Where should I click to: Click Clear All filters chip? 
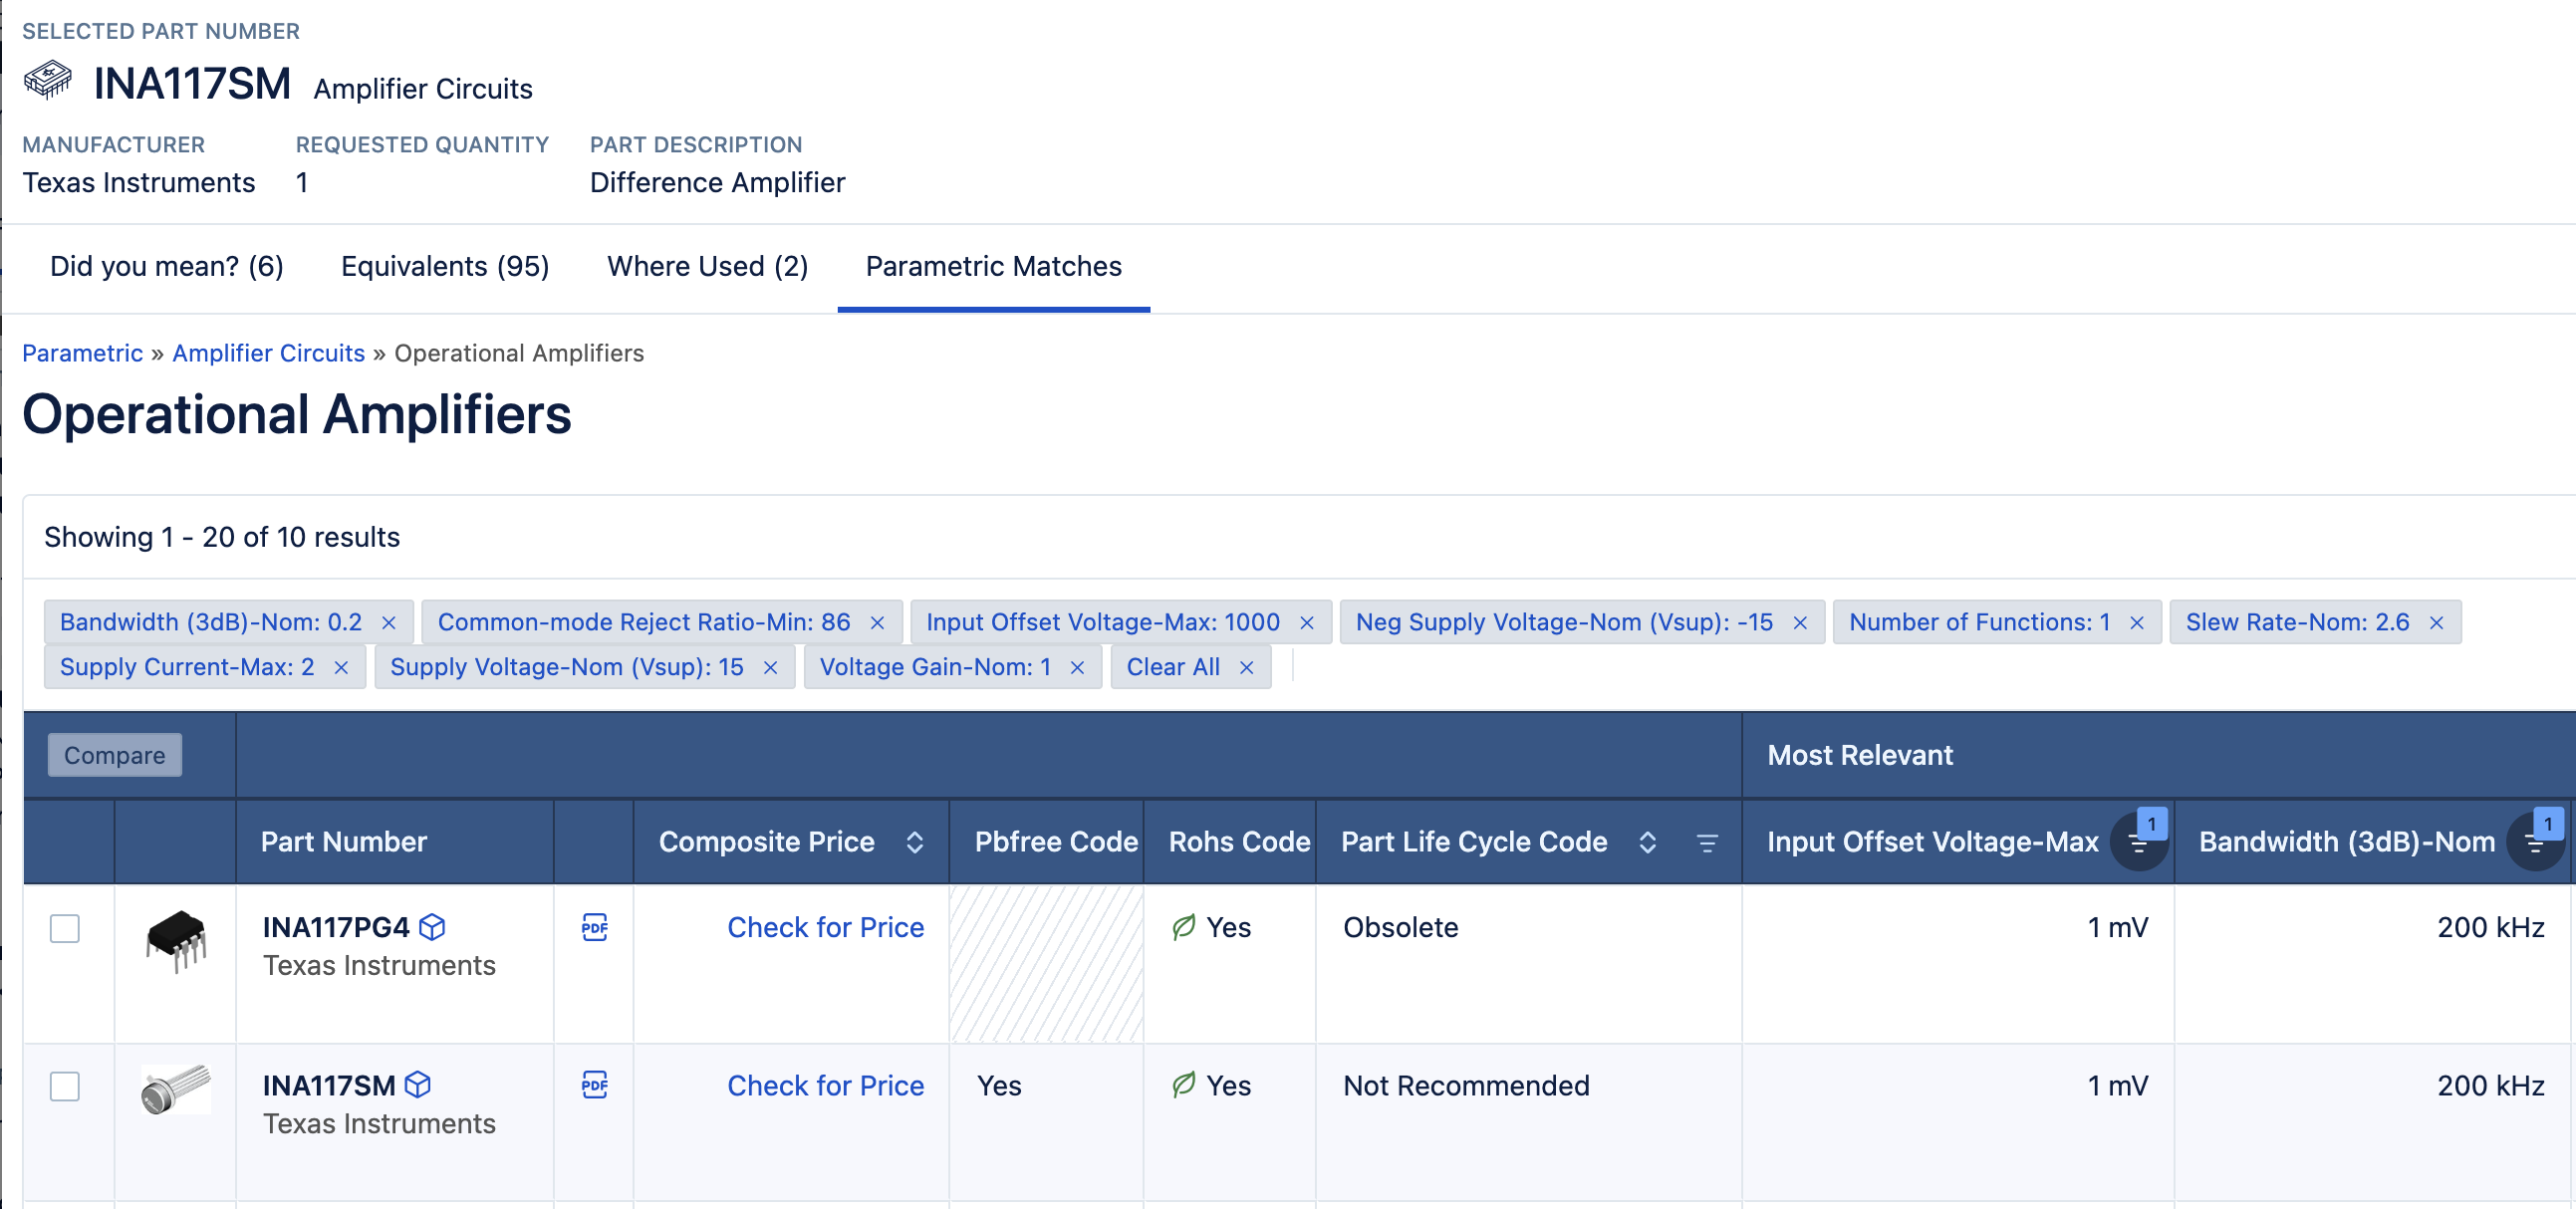pos(1173,667)
